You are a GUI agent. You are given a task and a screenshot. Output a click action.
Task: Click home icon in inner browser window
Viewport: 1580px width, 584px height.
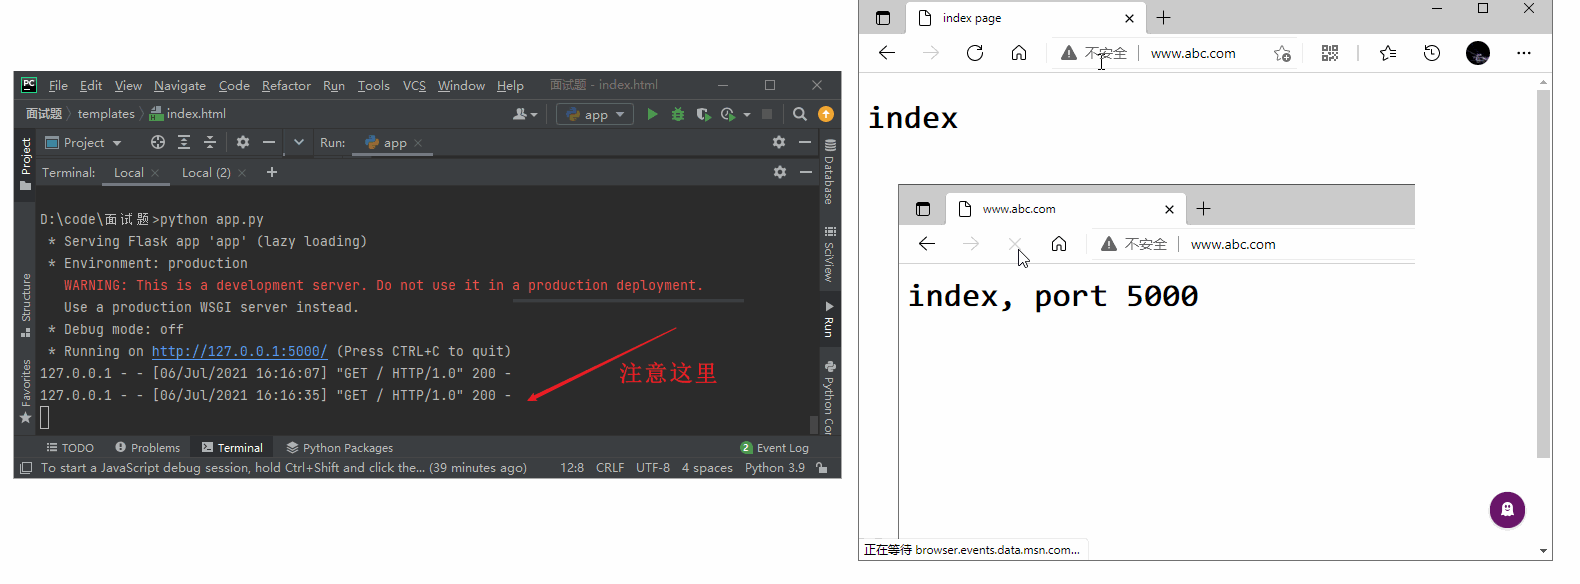(1059, 244)
